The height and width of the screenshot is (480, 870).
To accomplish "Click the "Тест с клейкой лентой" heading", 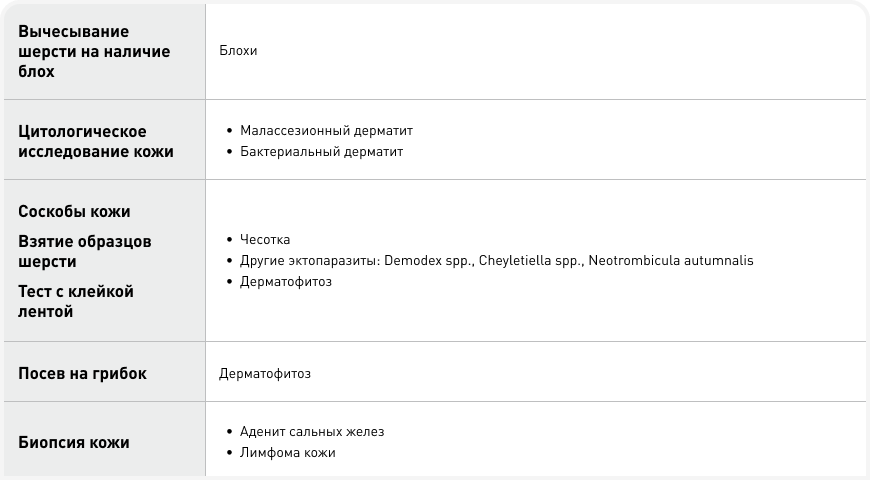I will click(76, 302).
